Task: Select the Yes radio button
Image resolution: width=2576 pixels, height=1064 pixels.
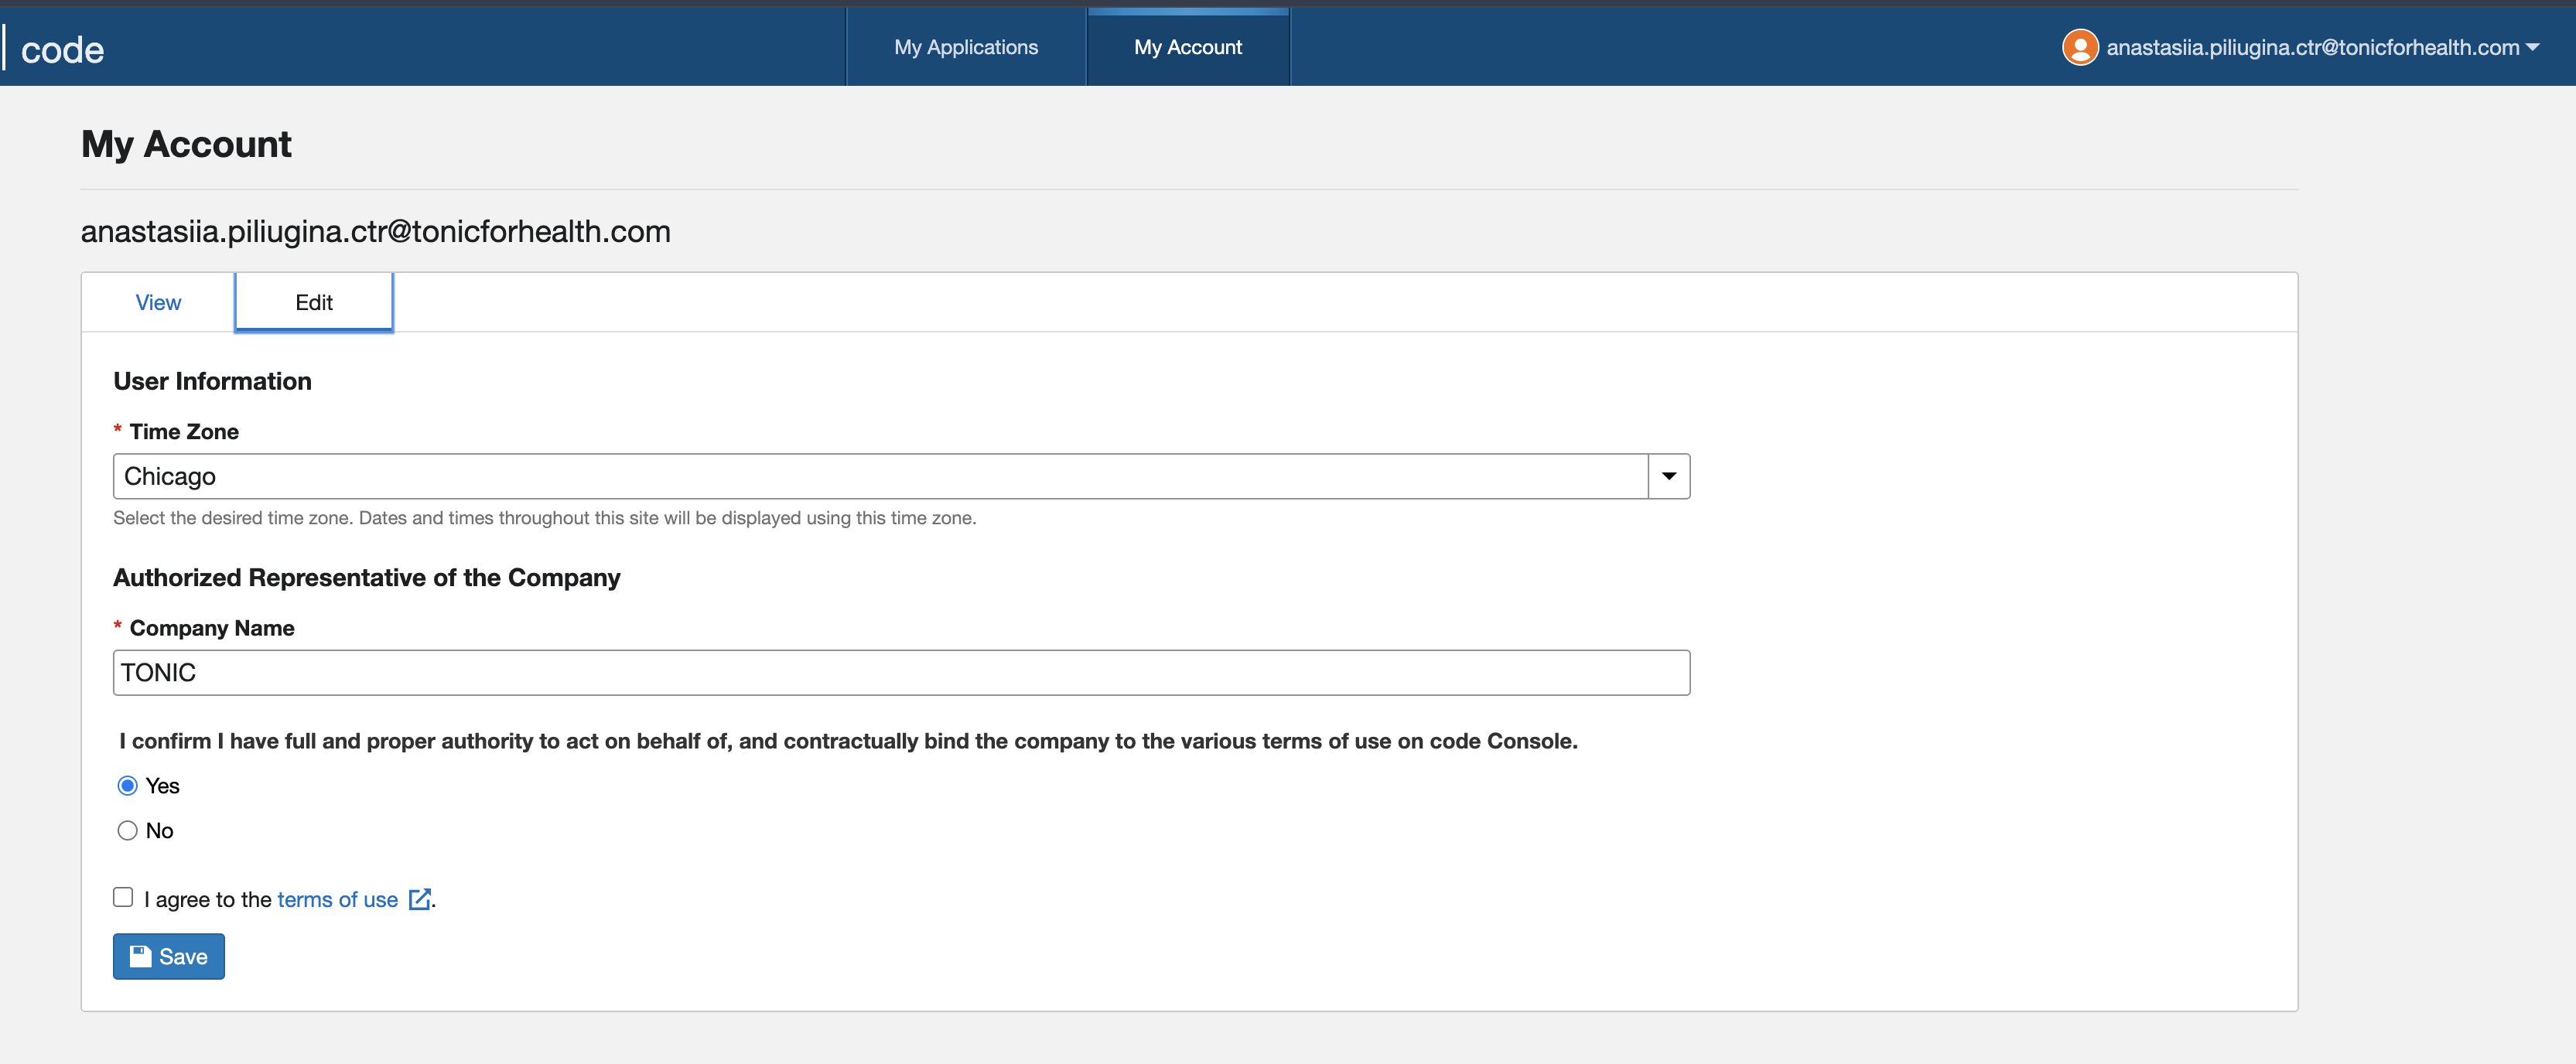Action: tap(127, 786)
